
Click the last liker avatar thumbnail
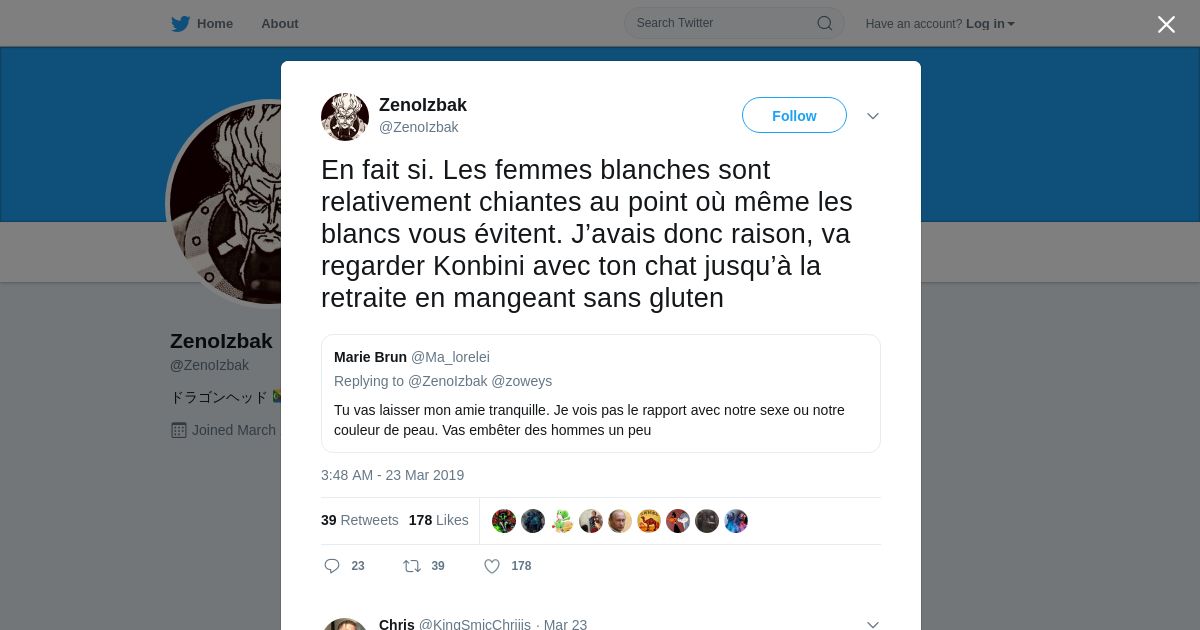(736, 521)
